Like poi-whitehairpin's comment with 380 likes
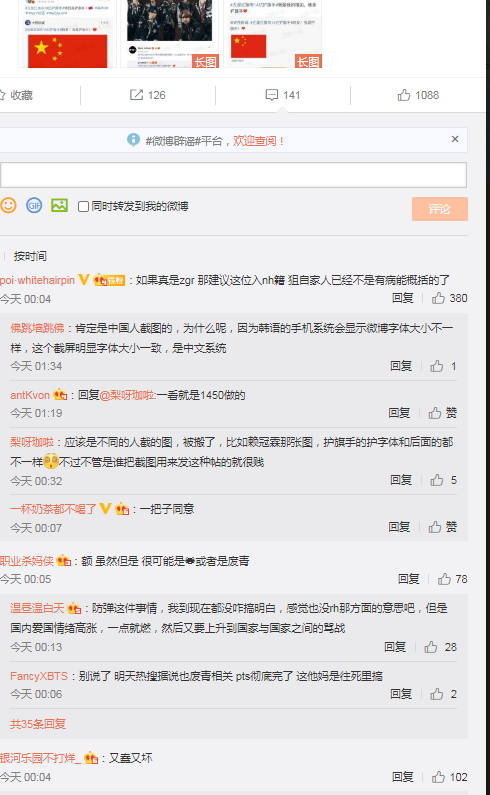 pyautogui.click(x=438, y=298)
